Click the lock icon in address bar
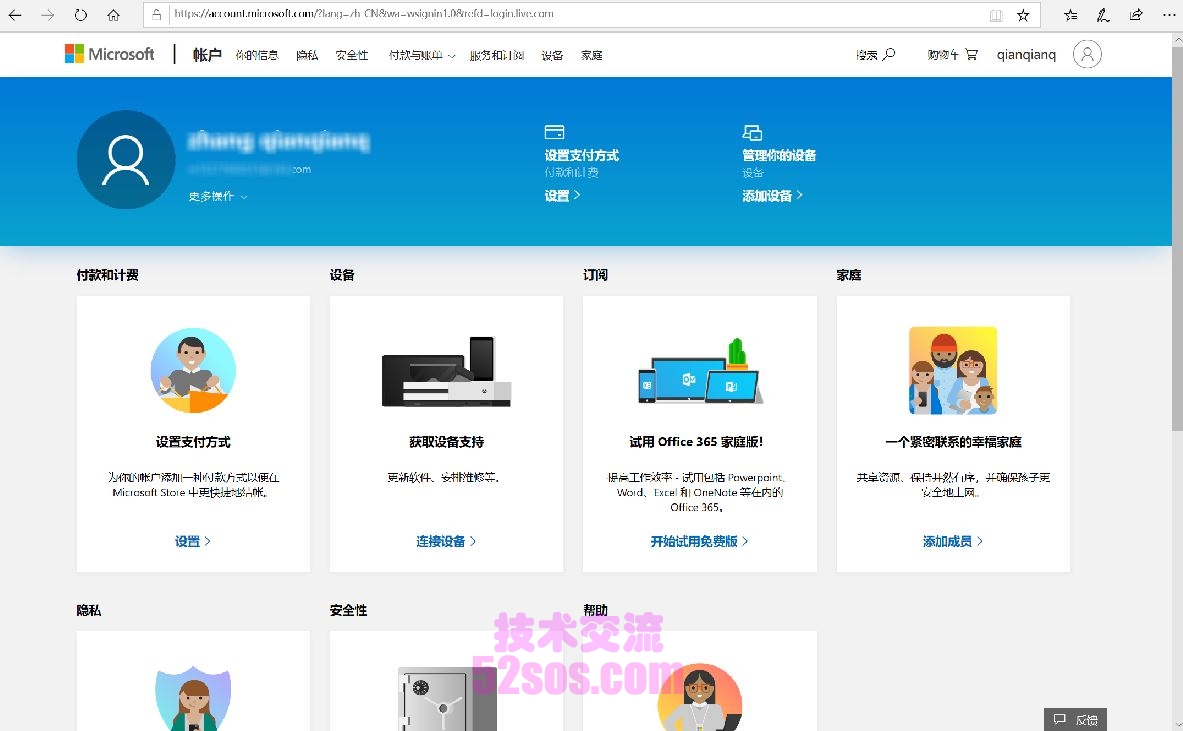The image size is (1183, 731). (x=157, y=14)
